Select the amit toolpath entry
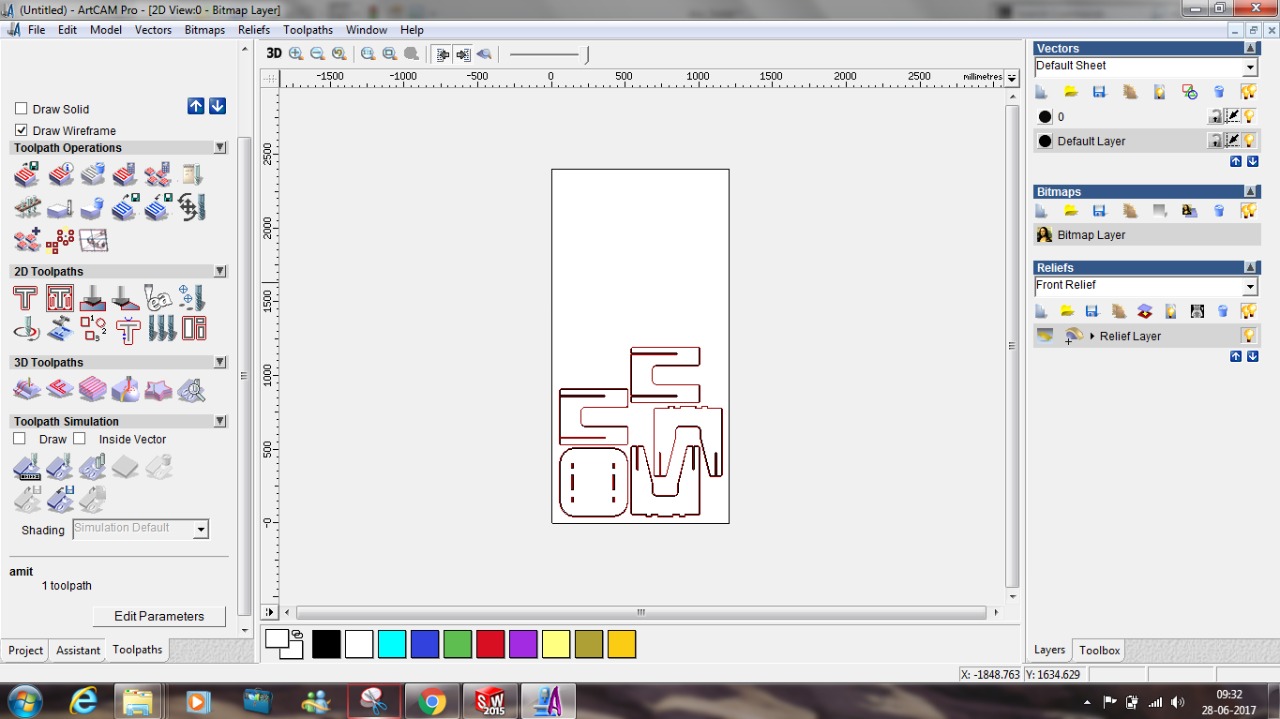 (x=21, y=571)
